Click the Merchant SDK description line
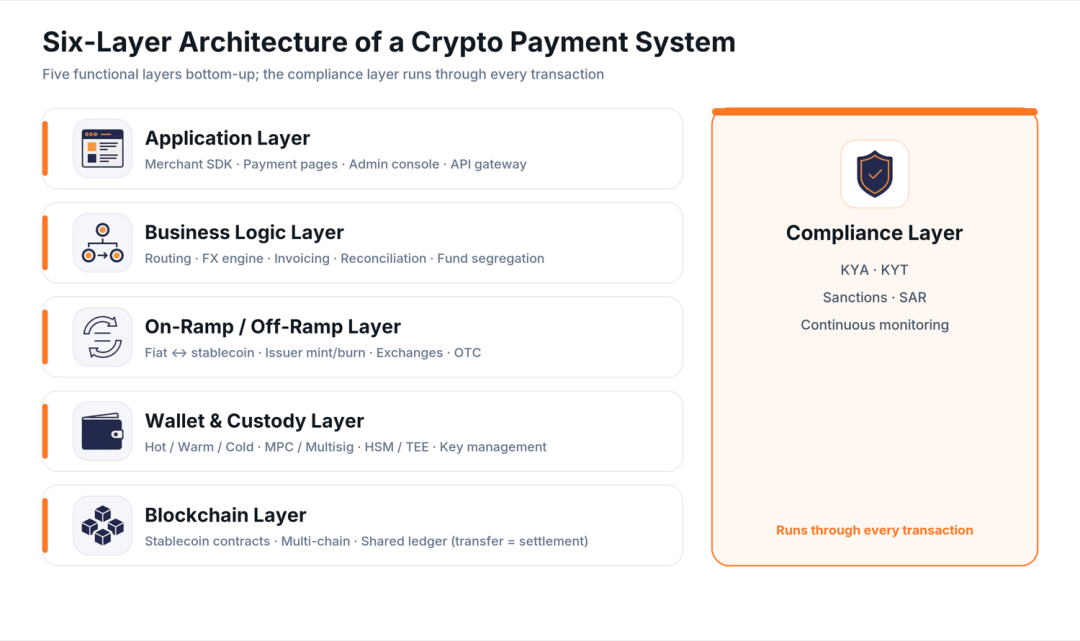The height and width of the screenshot is (641, 1080). click(335, 165)
